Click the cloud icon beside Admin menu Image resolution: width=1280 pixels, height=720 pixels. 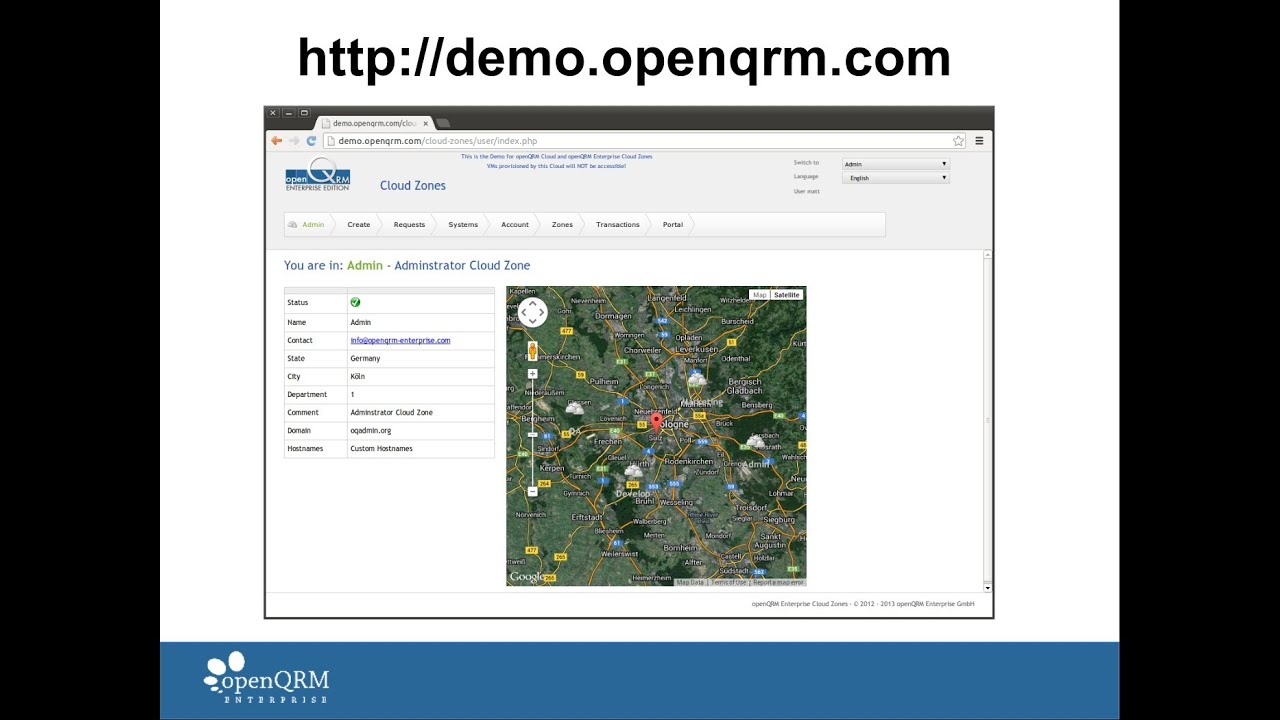pyautogui.click(x=293, y=225)
